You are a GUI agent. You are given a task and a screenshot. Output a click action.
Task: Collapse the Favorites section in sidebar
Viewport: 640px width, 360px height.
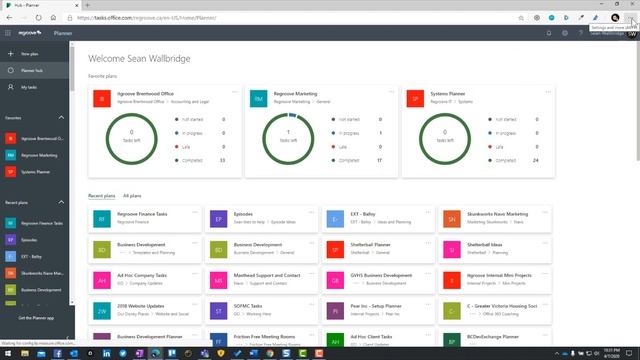pyautogui.click(x=61, y=118)
